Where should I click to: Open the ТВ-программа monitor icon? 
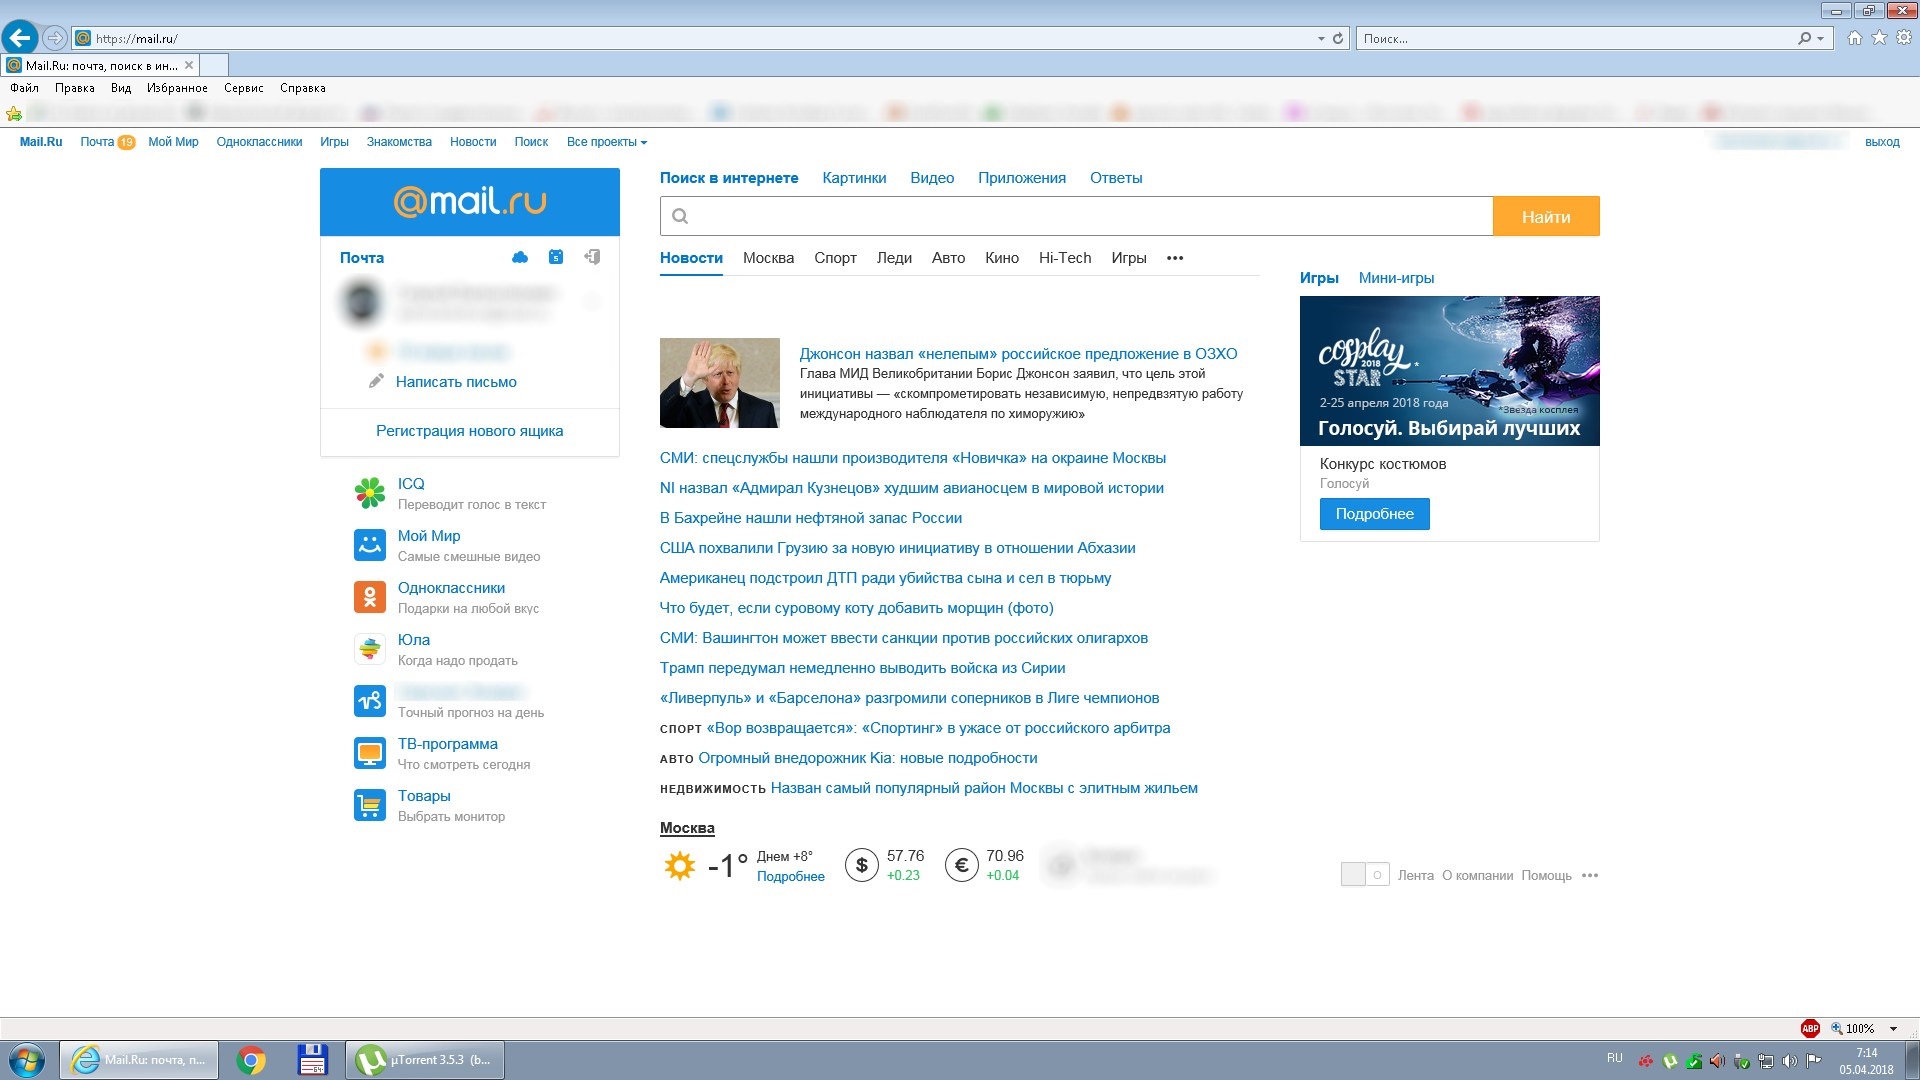coord(370,753)
